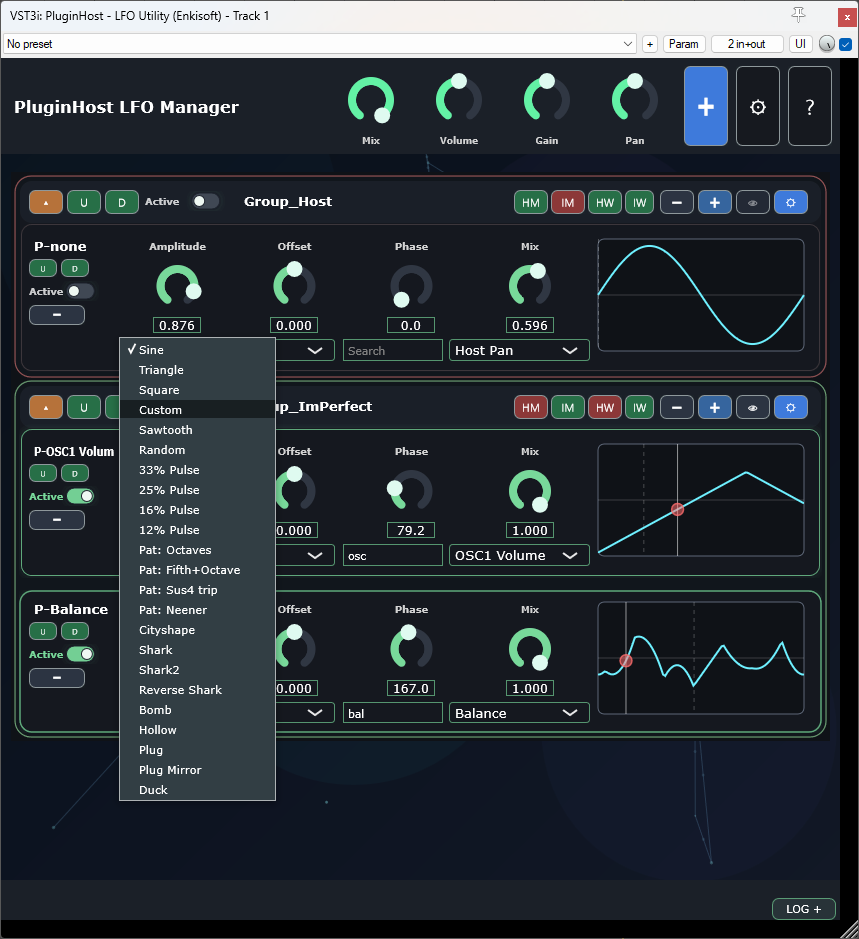Click P-Balance waveform dropdown chevron

(x=315, y=713)
